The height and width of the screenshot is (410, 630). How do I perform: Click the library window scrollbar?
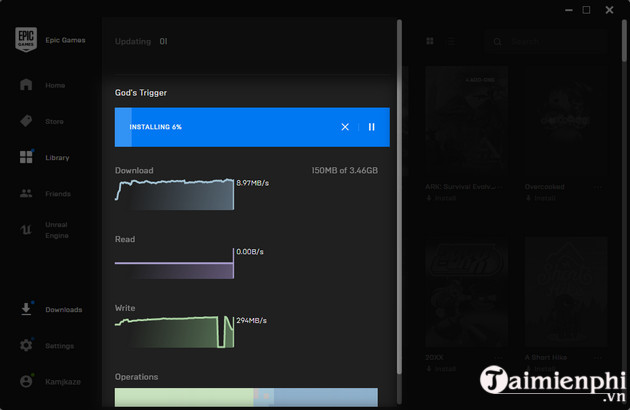624,40
